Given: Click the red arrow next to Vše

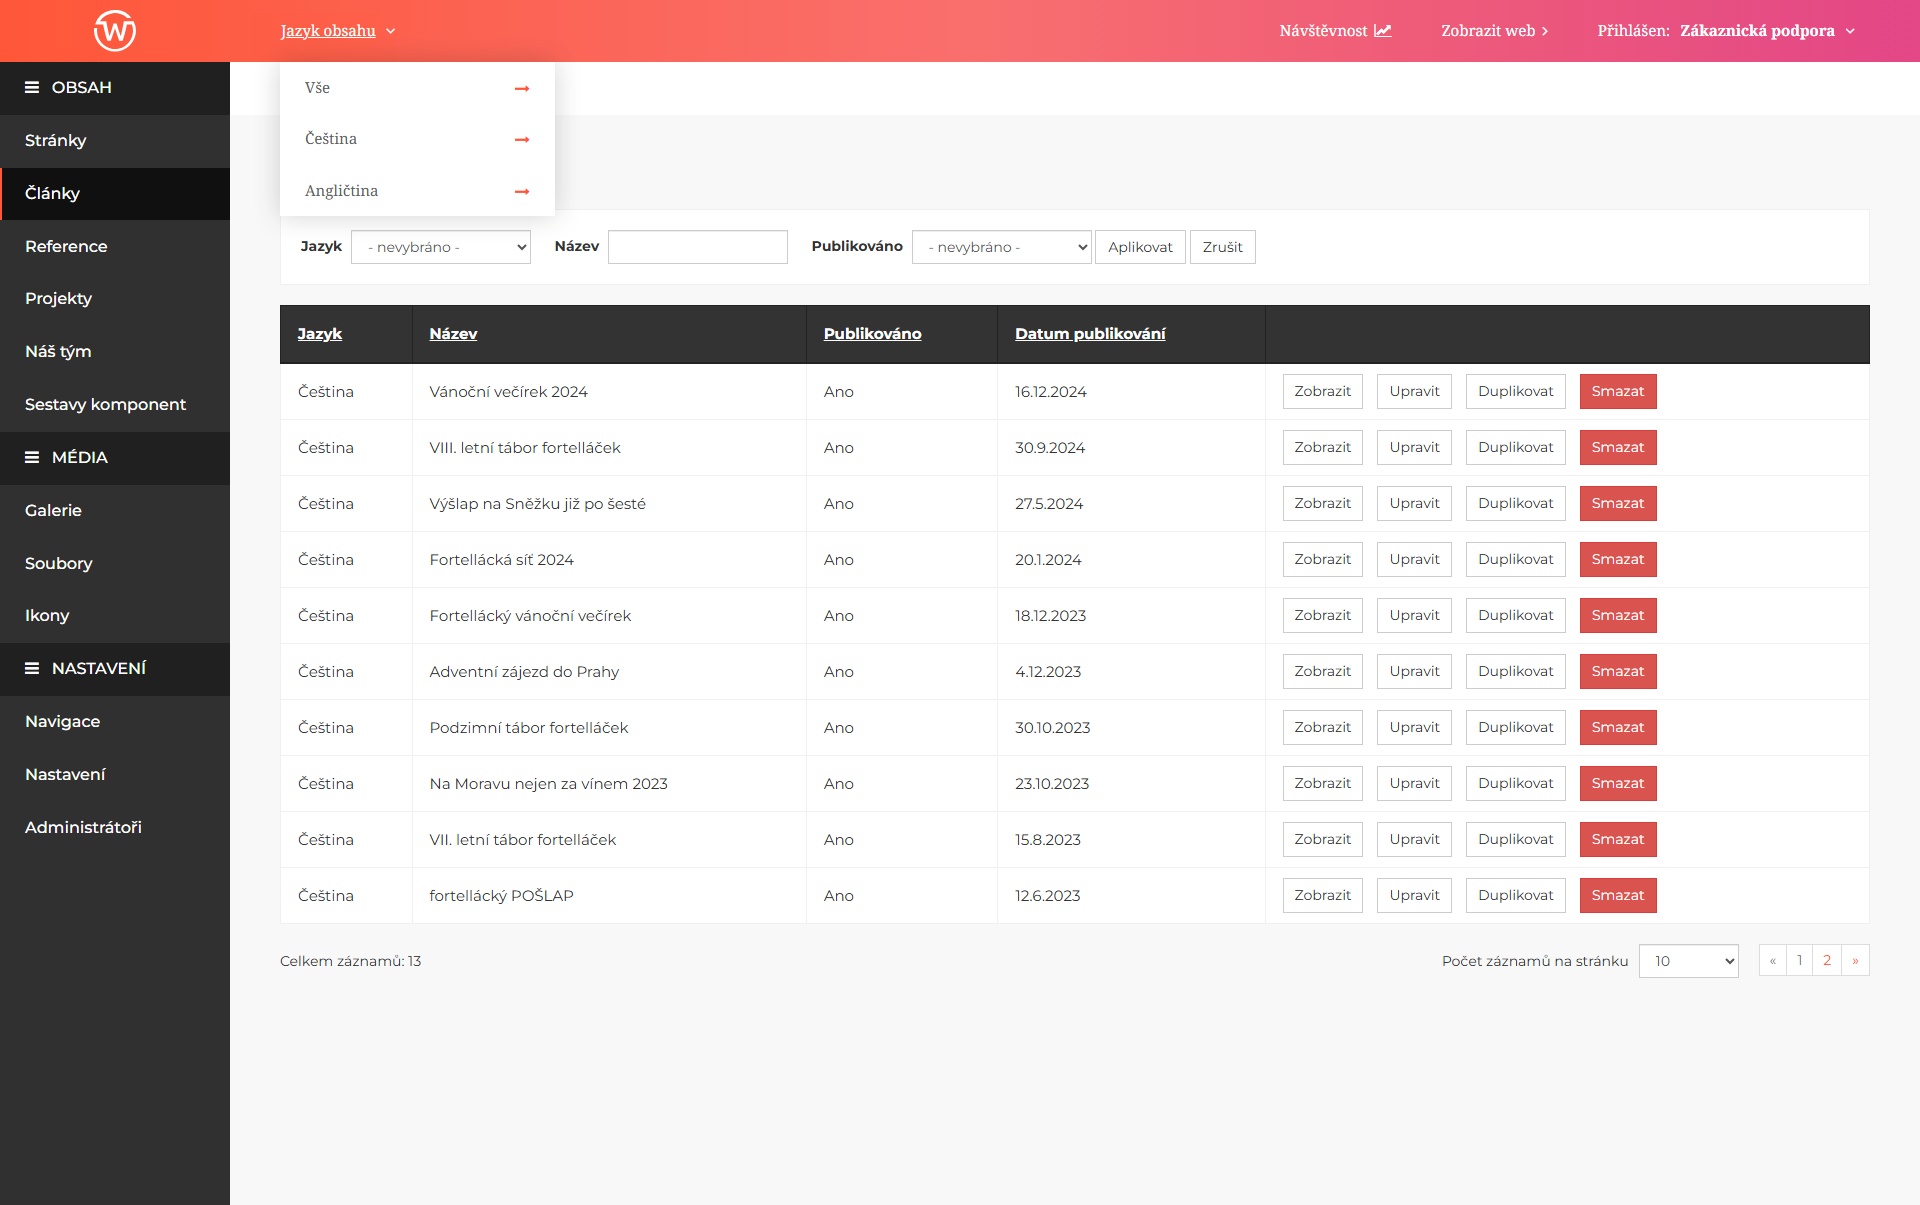Looking at the screenshot, I should pos(522,89).
